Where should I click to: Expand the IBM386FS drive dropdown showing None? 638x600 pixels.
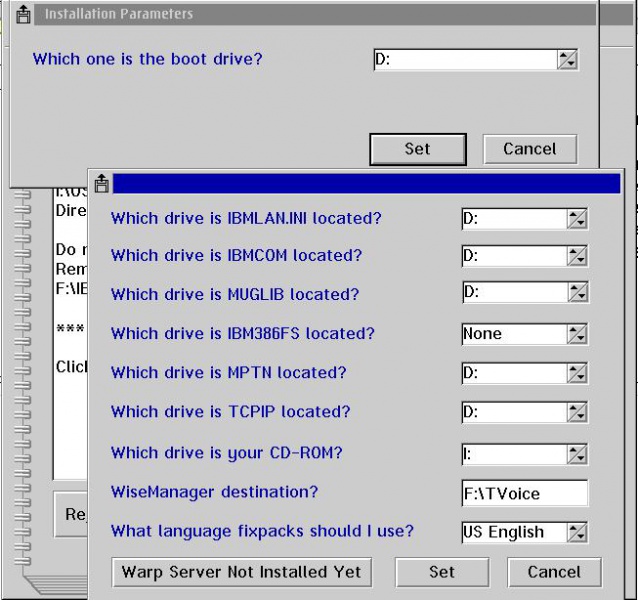coord(577,334)
